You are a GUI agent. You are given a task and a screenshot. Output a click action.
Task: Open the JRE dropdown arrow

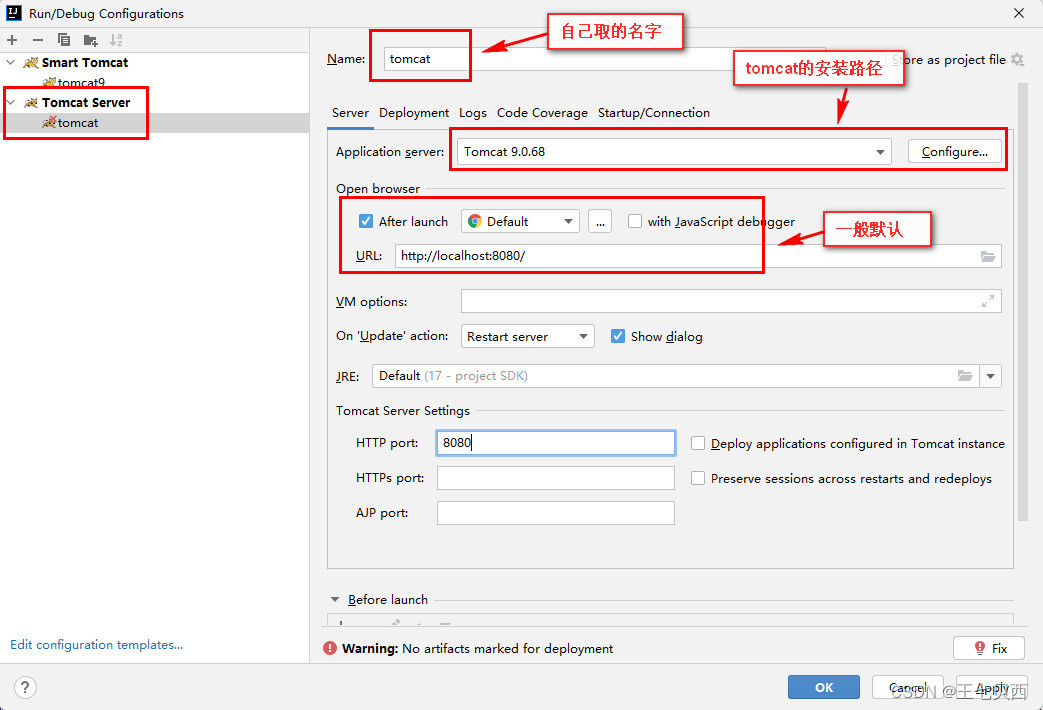point(990,376)
